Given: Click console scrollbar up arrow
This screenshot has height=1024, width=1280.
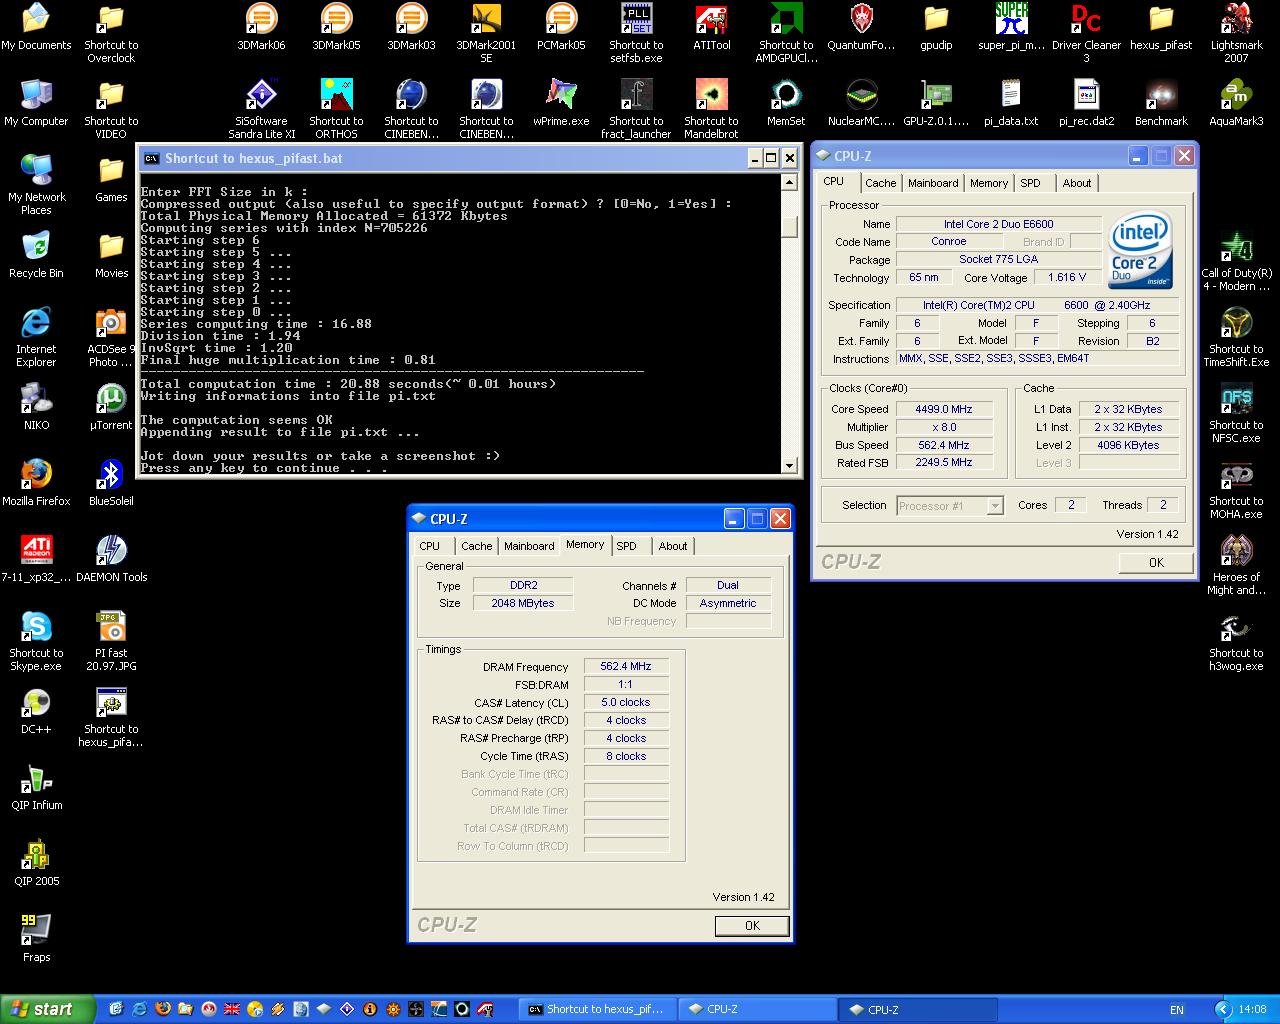Looking at the screenshot, I should (x=789, y=183).
